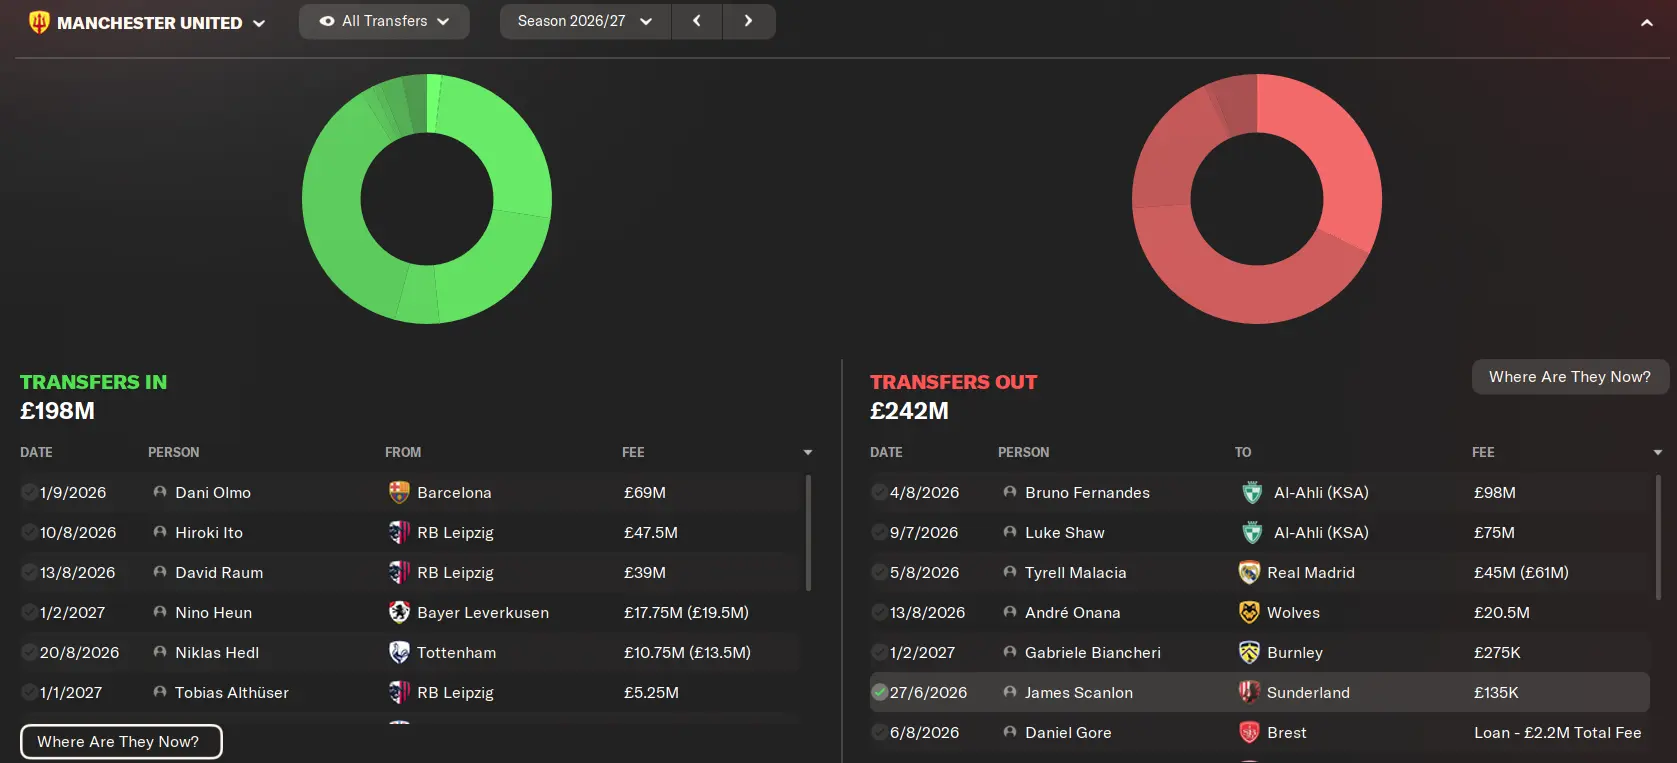
Task: Select the André Onana transfer row date 13/8/2026
Action: pos(928,612)
